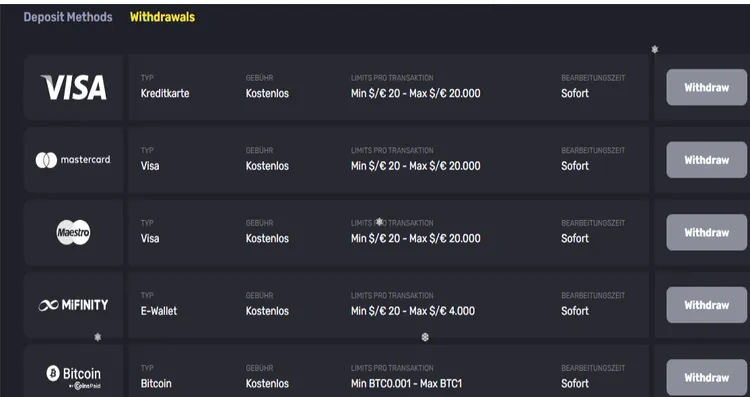The image size is (750, 397).
Task: Select the Maestro logo
Action: [x=73, y=232]
